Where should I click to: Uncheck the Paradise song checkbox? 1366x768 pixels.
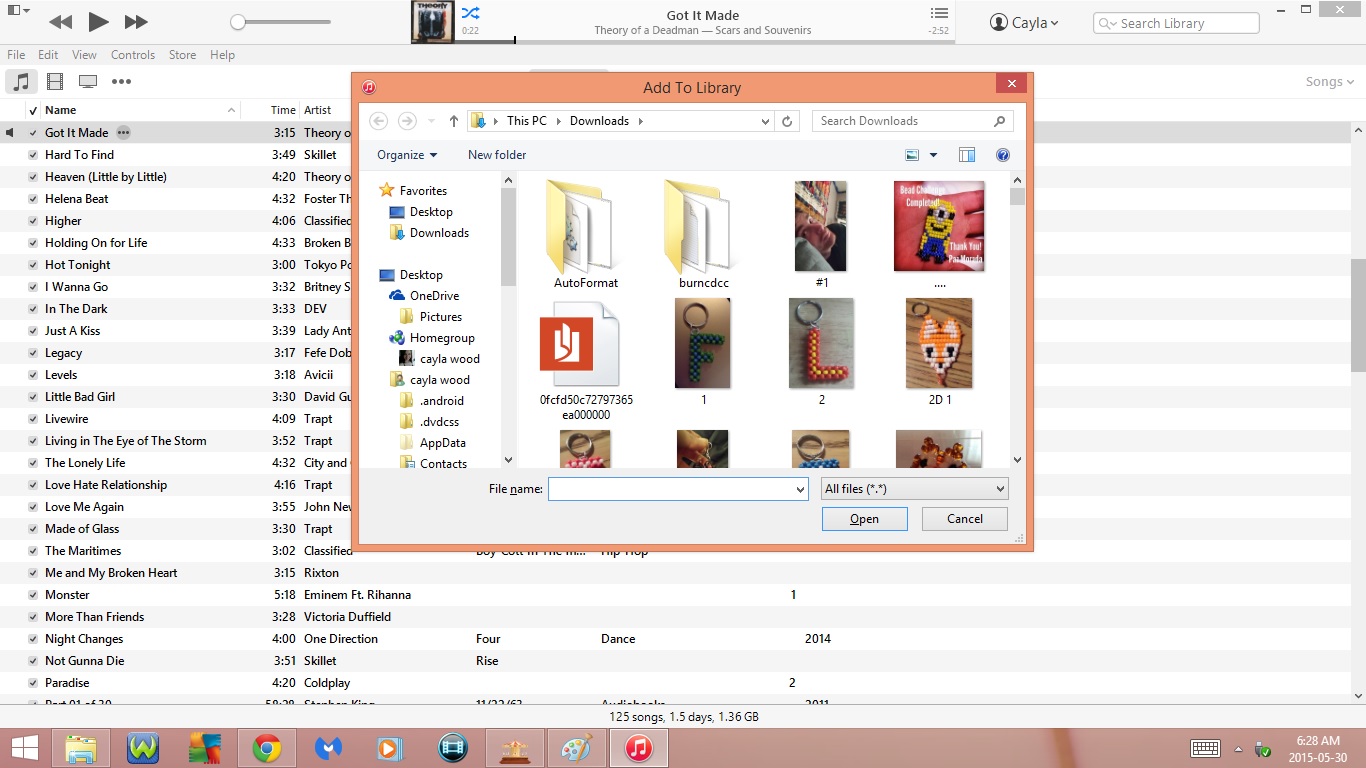click(33, 683)
